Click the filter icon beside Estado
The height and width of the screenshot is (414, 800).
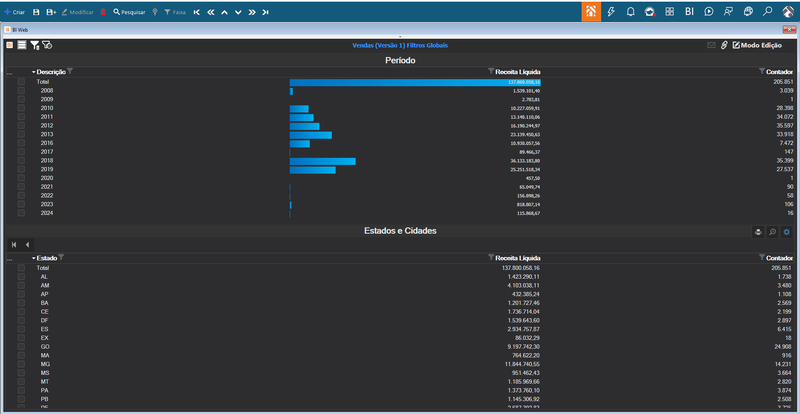tap(61, 257)
